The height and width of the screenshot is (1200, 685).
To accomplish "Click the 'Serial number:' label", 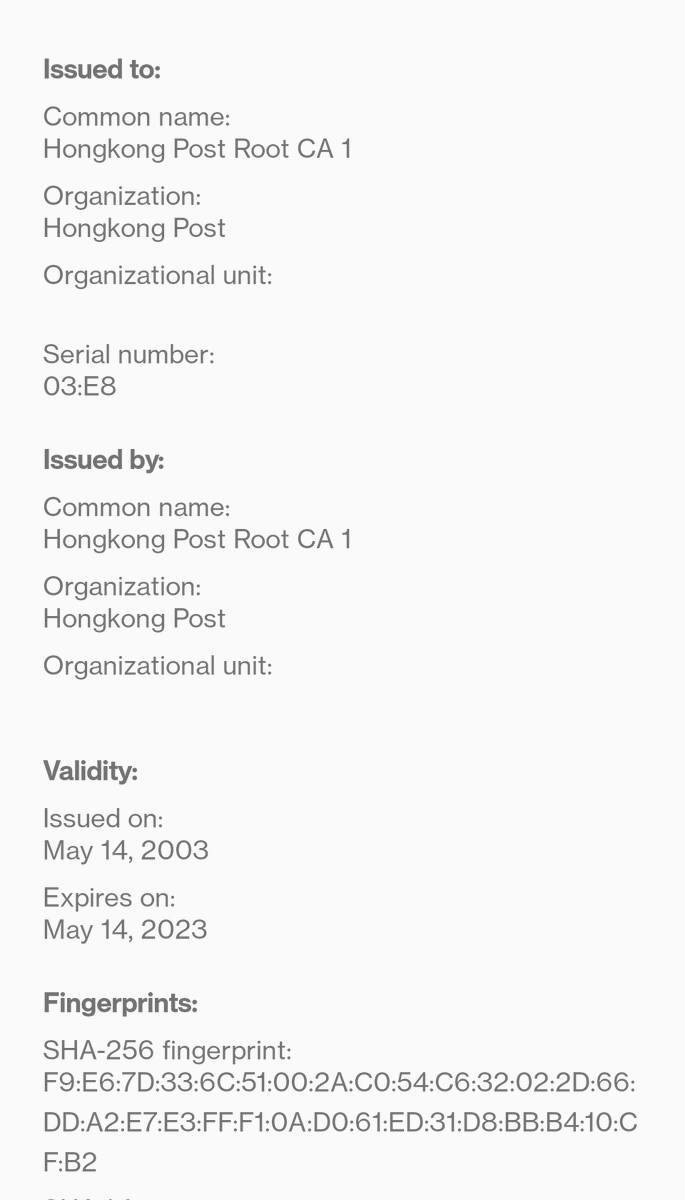I will [x=129, y=354].
